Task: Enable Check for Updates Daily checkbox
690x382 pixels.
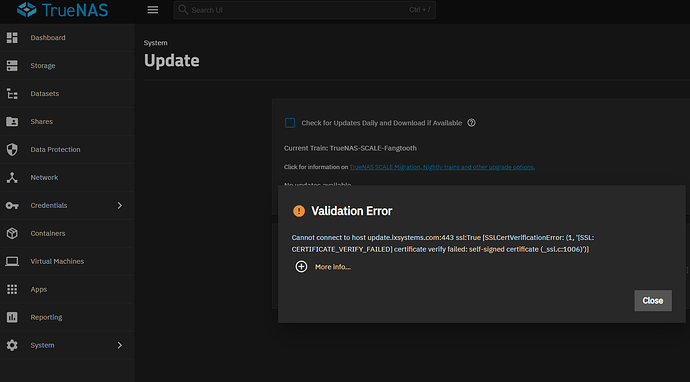Action: coord(290,123)
